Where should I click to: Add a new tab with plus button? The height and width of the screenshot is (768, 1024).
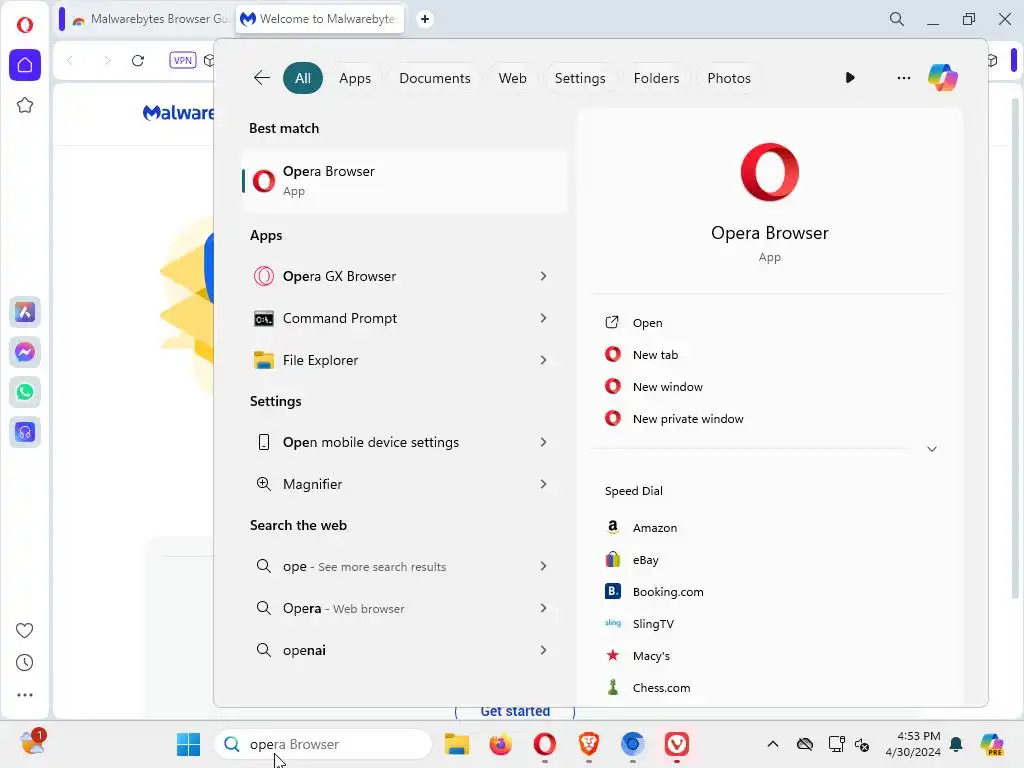tap(424, 19)
